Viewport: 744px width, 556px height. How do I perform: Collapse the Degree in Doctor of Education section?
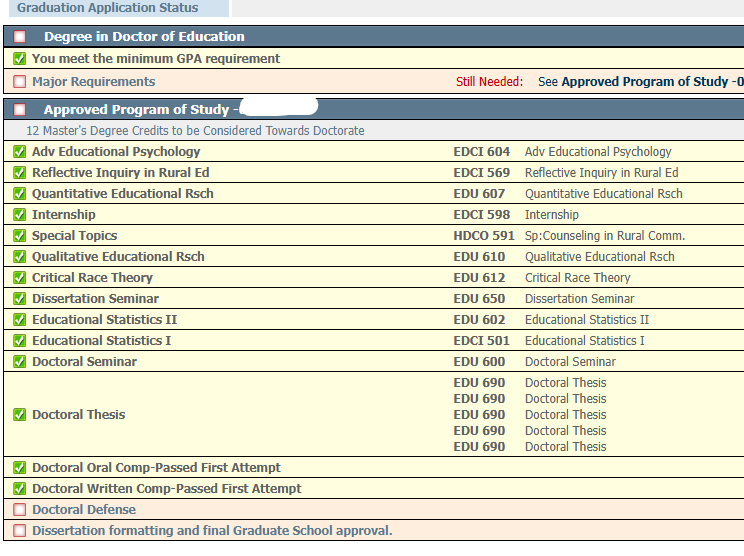(x=19, y=37)
